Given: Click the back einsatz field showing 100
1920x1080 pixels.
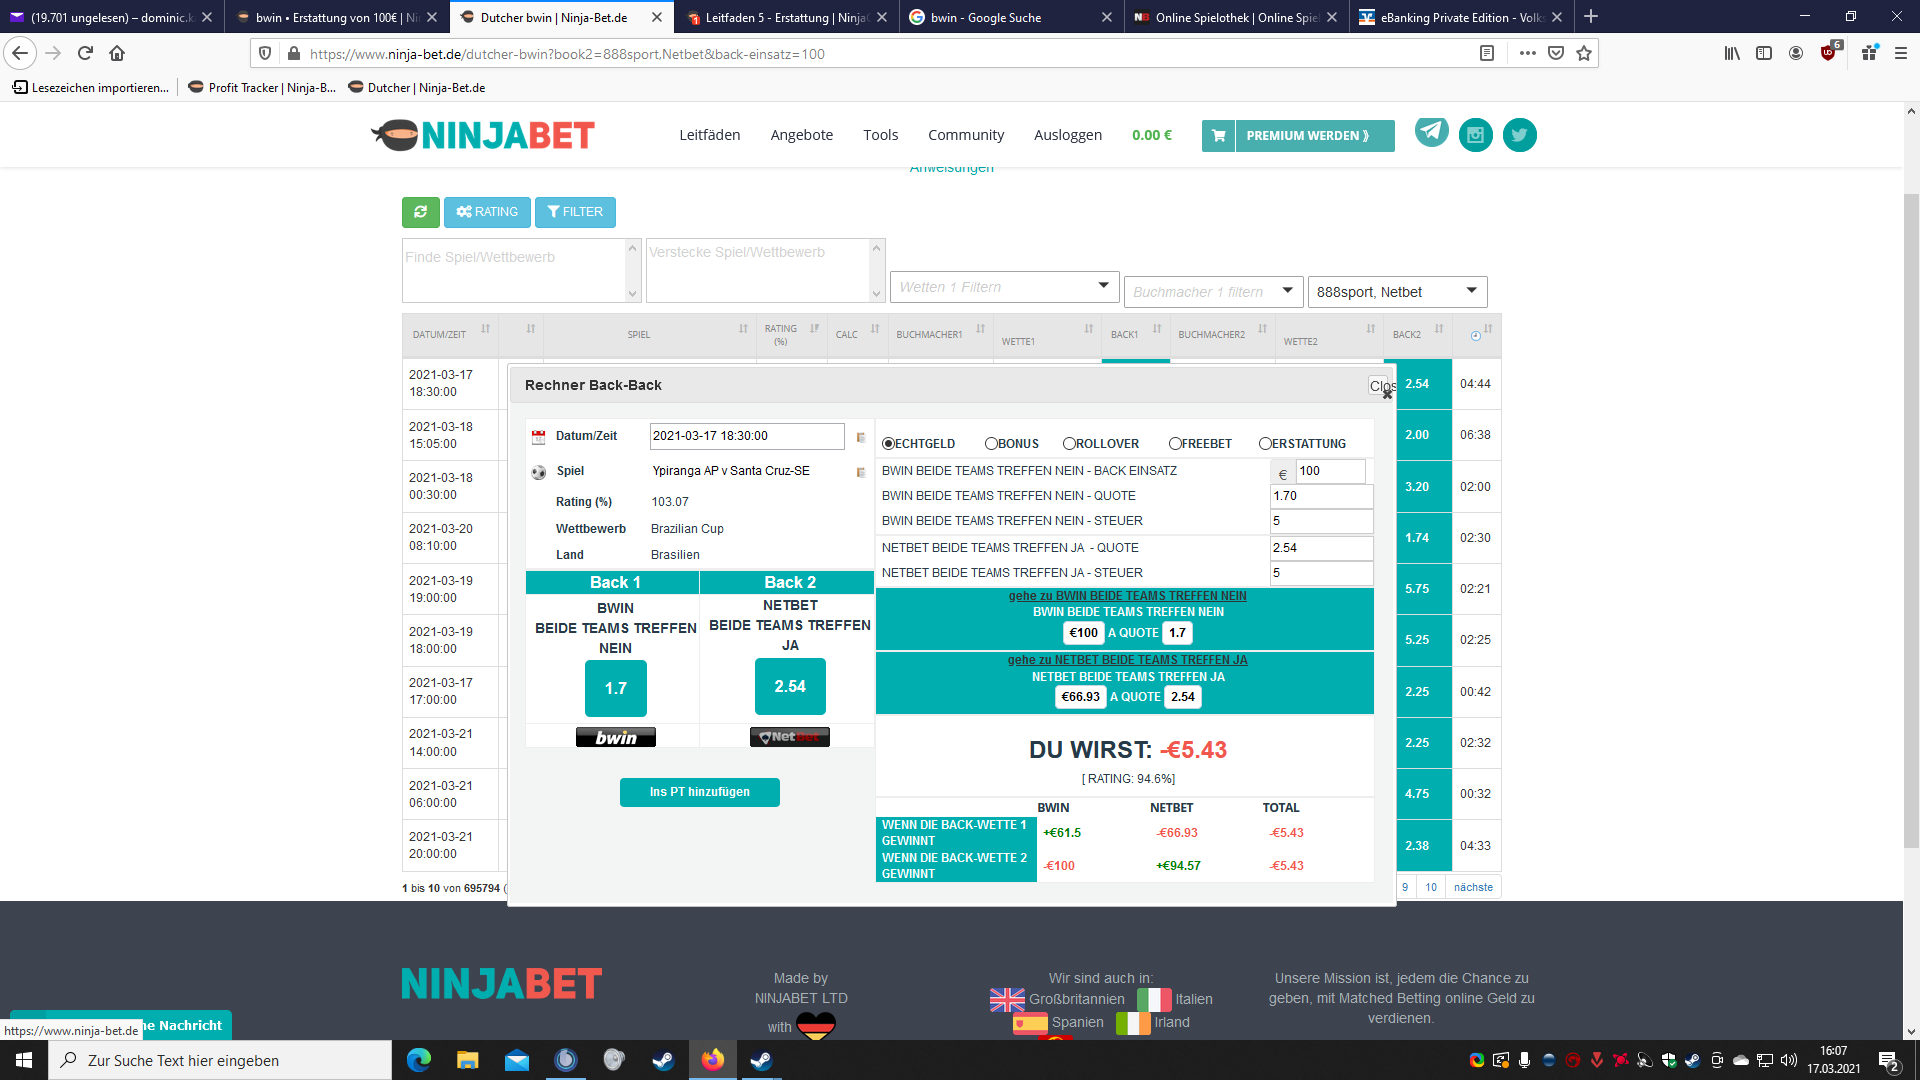Looking at the screenshot, I should [1329, 471].
